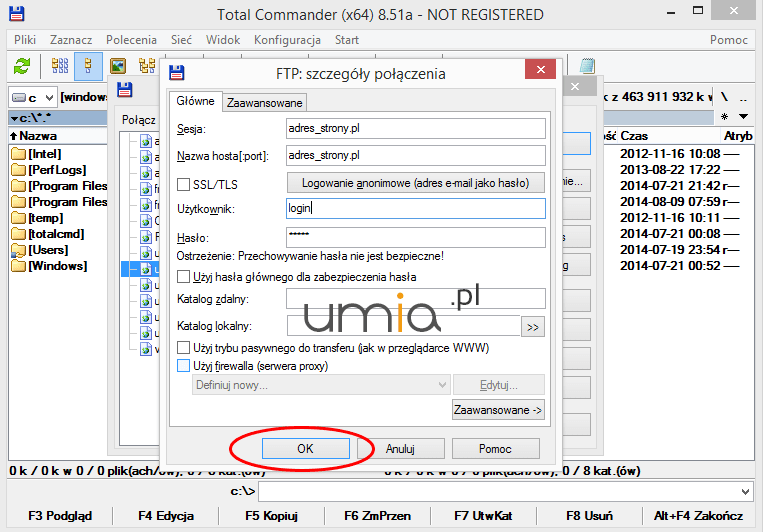Click F7 UtwKat function button
763x532 pixels.
[483, 516]
